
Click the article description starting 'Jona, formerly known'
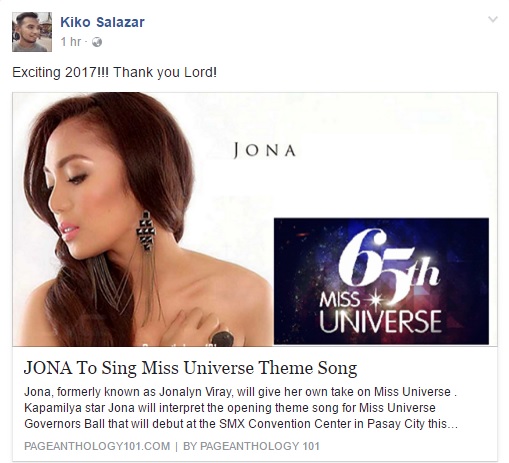coord(241,408)
